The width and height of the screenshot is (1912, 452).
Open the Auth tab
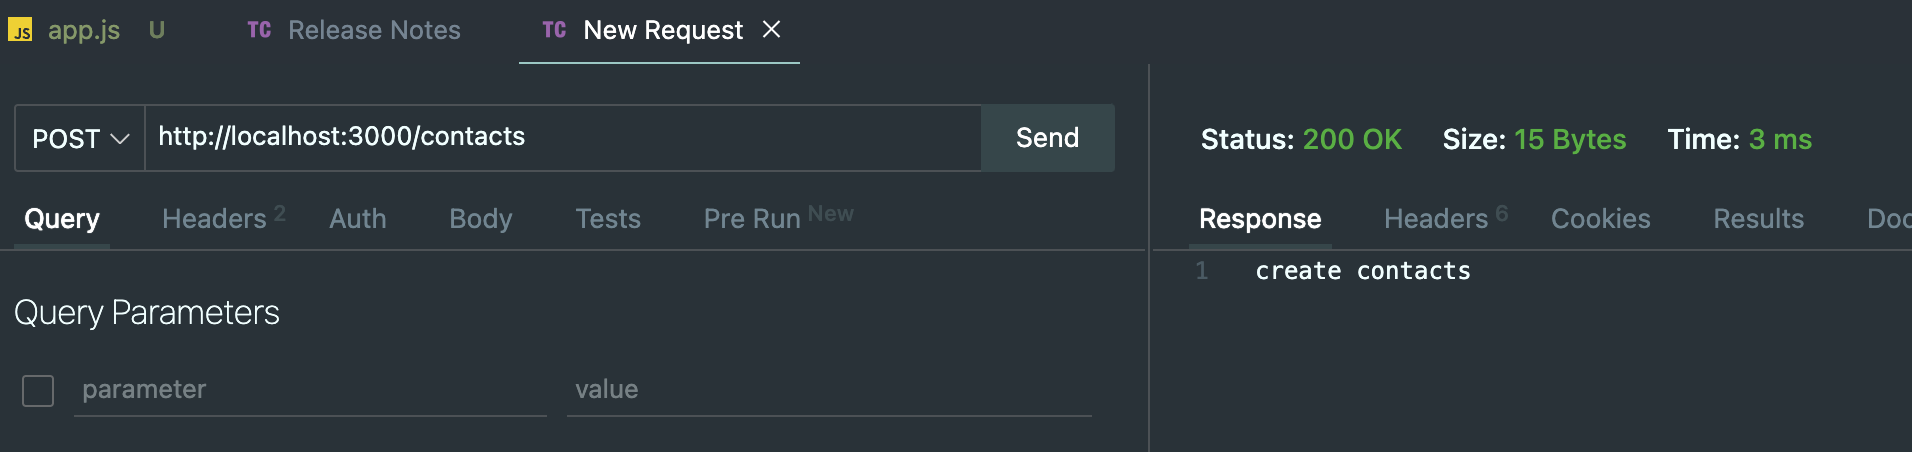(358, 218)
